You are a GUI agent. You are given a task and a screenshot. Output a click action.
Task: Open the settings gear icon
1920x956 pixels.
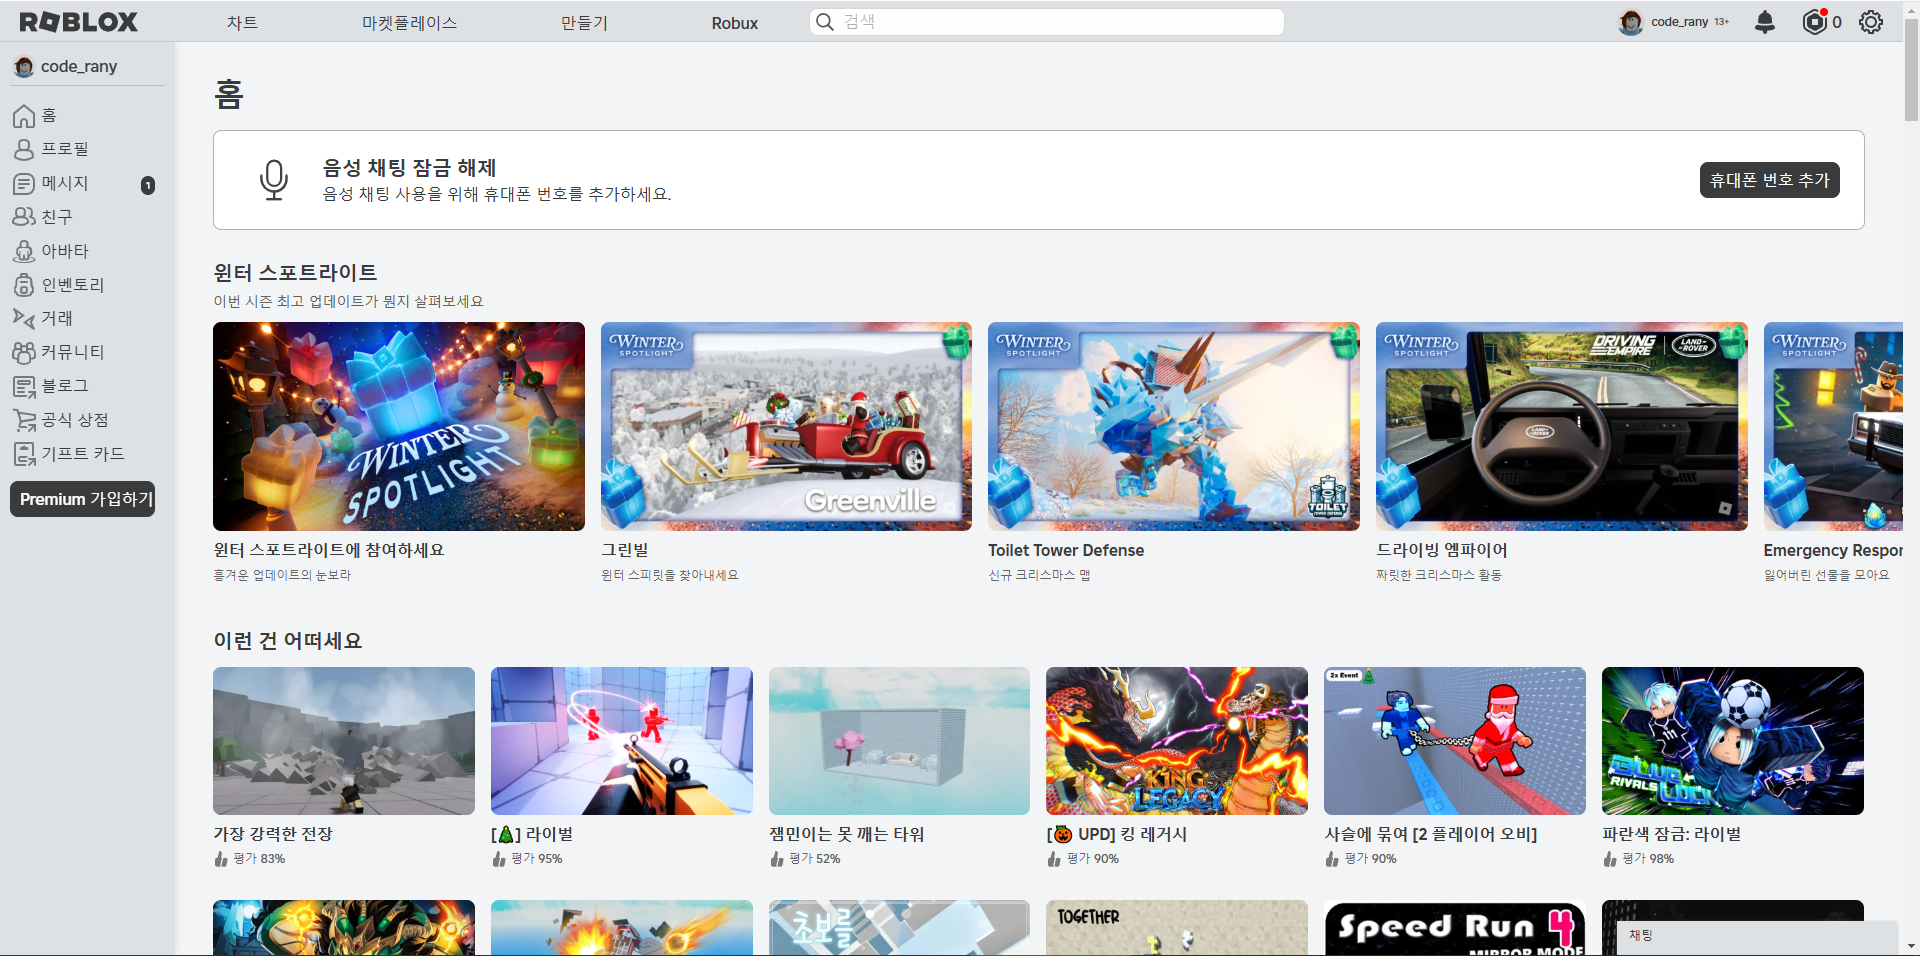click(1871, 22)
